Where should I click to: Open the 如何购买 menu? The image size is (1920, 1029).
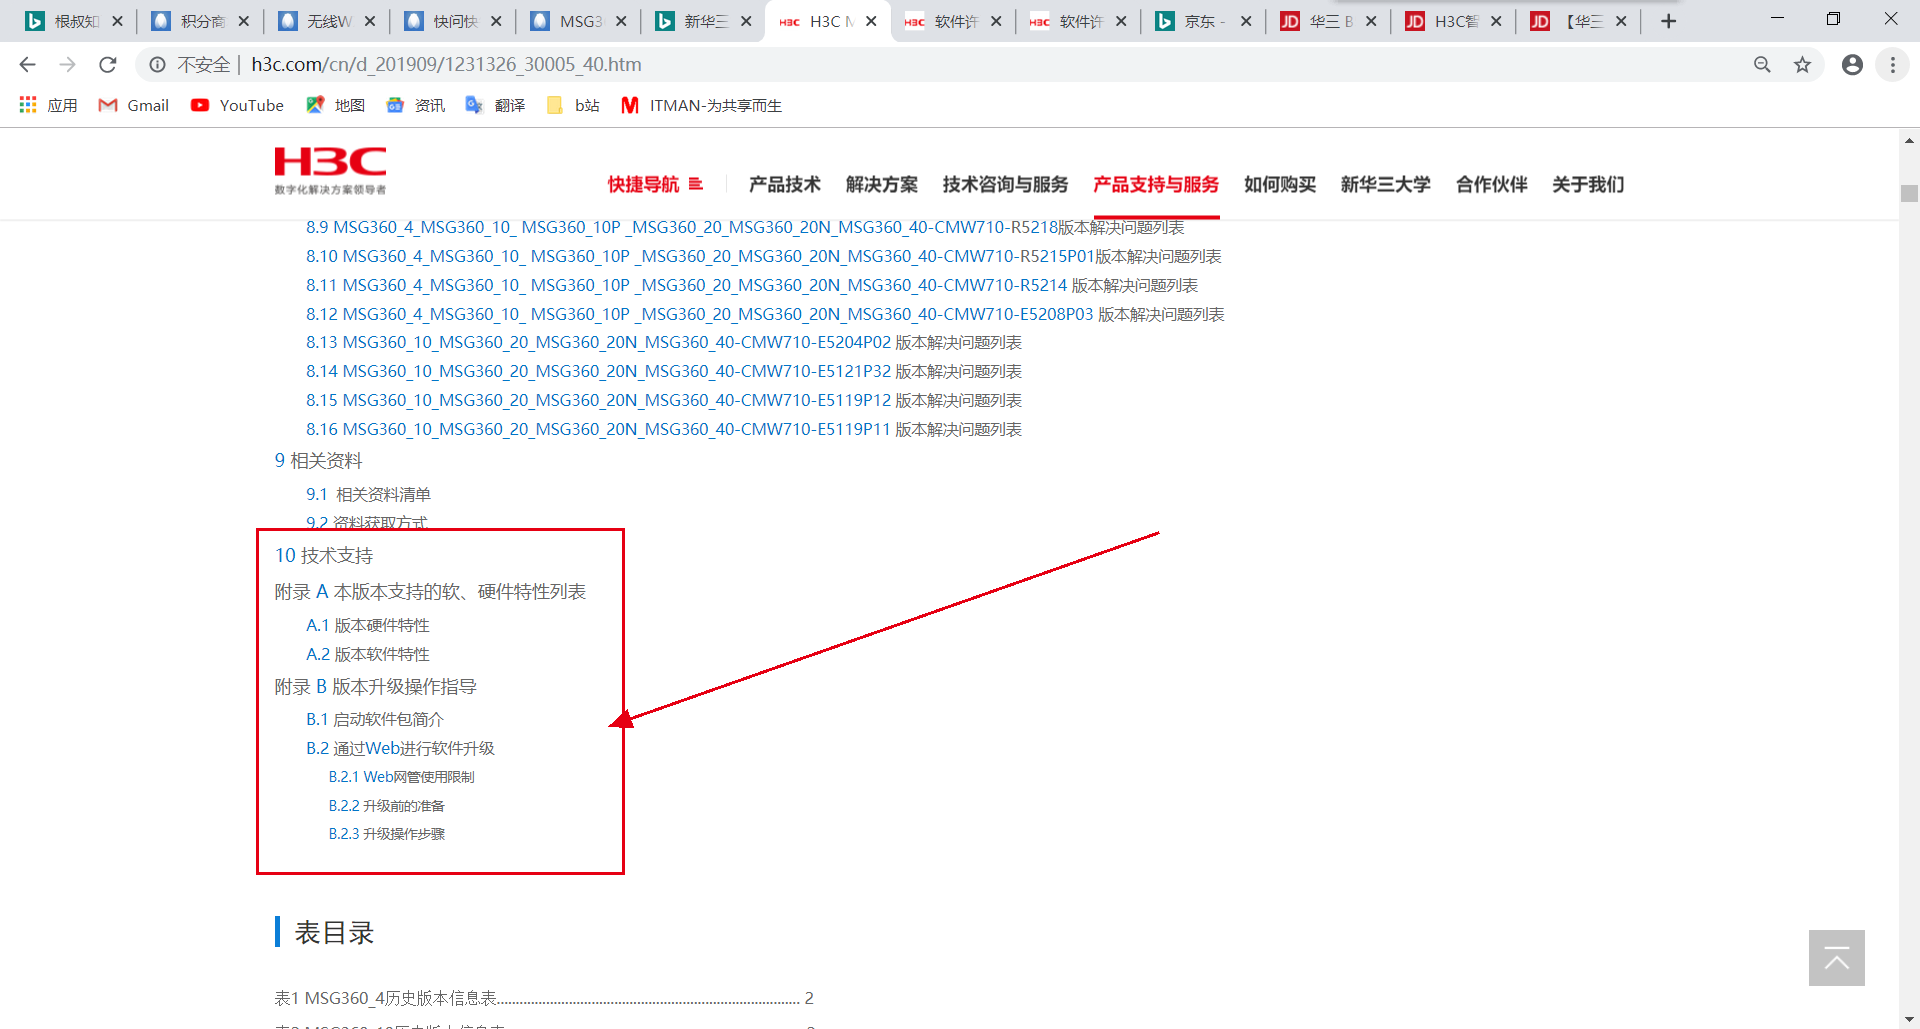click(x=1280, y=184)
